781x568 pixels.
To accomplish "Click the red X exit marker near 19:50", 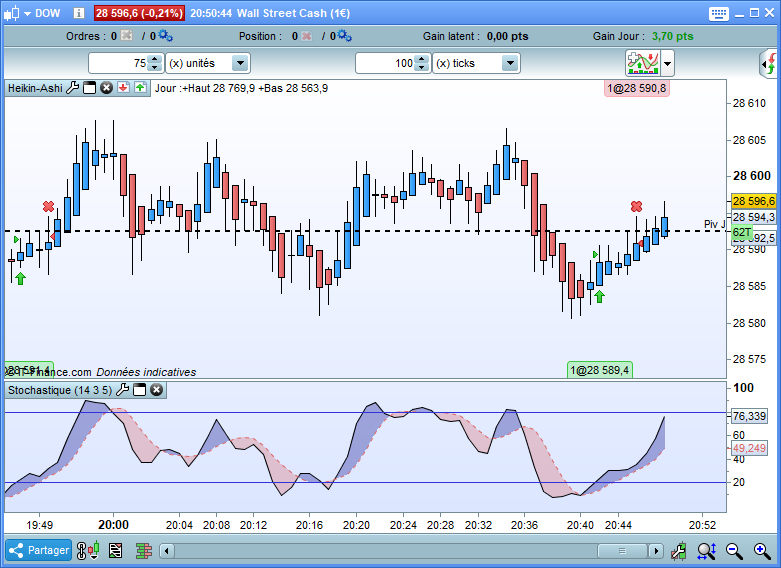I will tap(48, 206).
